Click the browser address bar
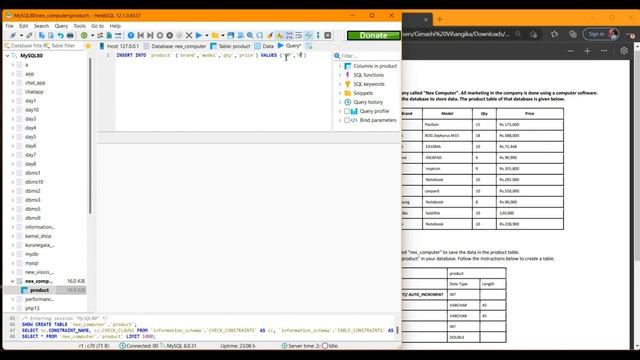Screen dimensions: 640x360 coord(457,34)
